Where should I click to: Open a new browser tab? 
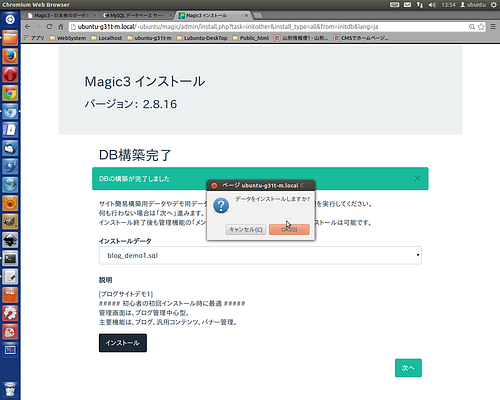click(258, 15)
